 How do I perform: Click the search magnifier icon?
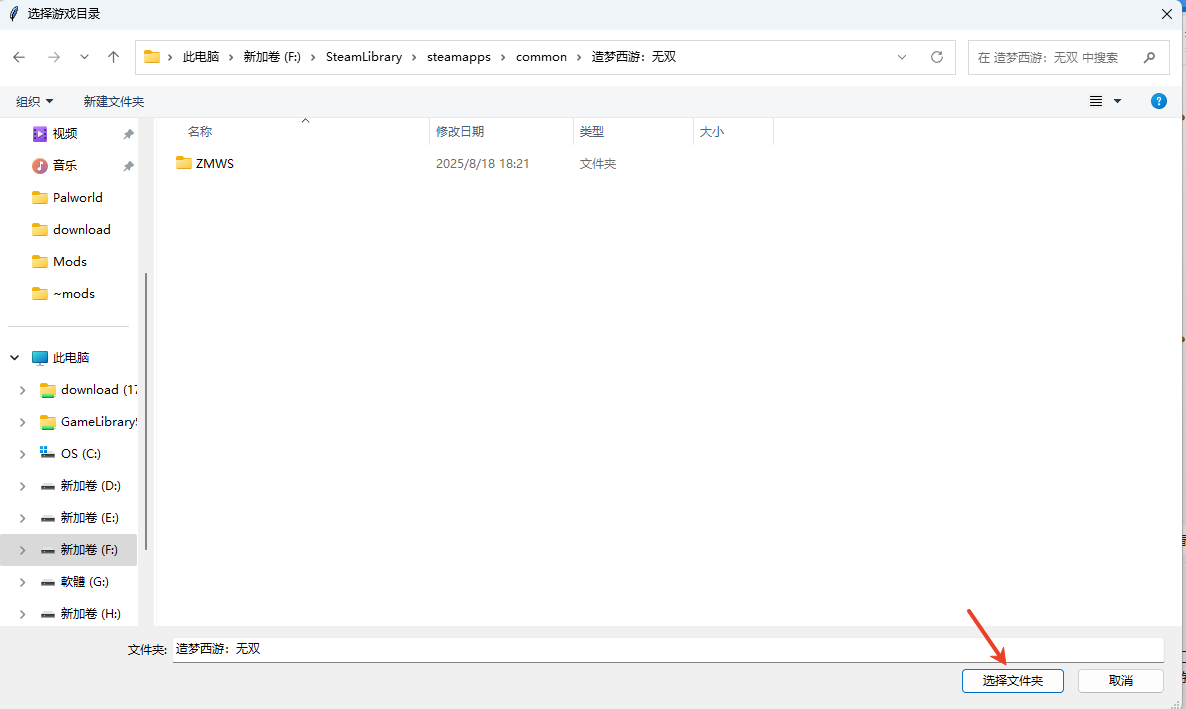click(1149, 57)
